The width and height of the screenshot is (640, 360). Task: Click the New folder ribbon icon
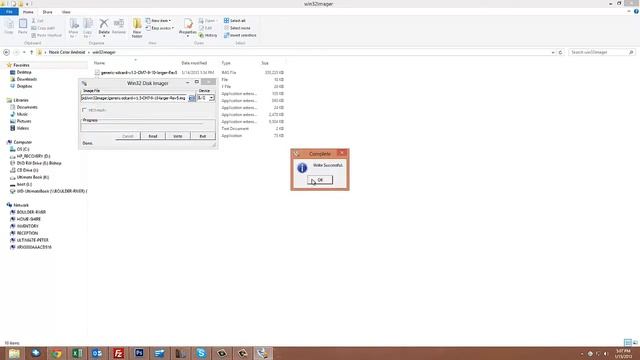tap(137, 28)
